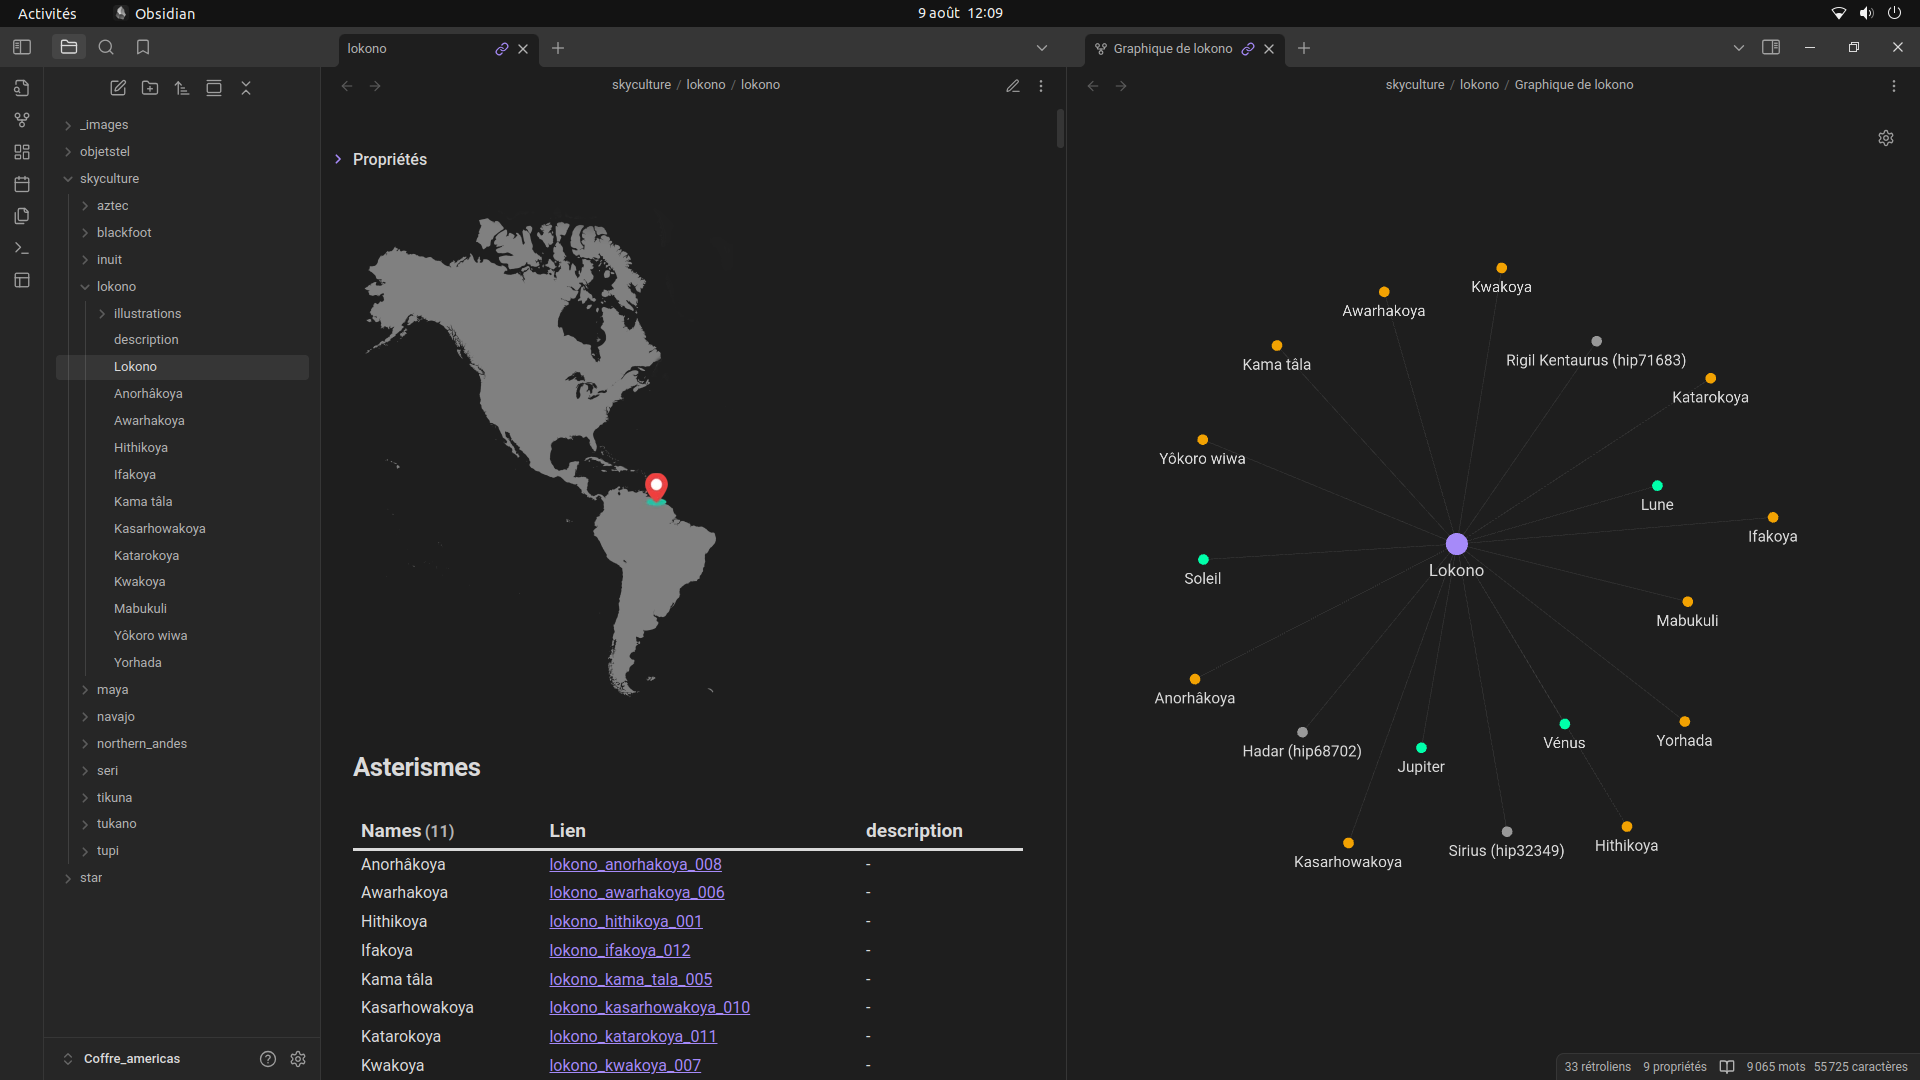Collapse all folders in explorer
Viewport: 1920px width, 1080px height.
pos(246,88)
